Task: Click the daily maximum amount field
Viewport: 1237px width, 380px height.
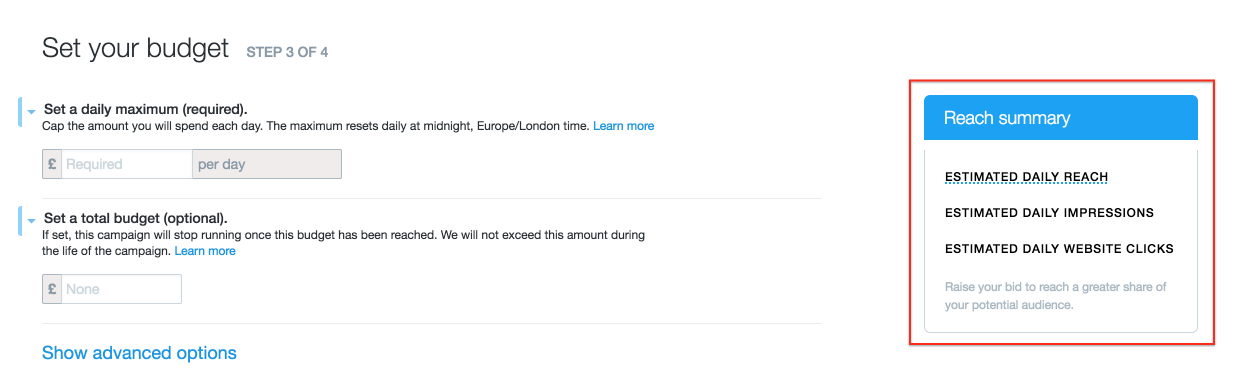Action: (x=126, y=164)
